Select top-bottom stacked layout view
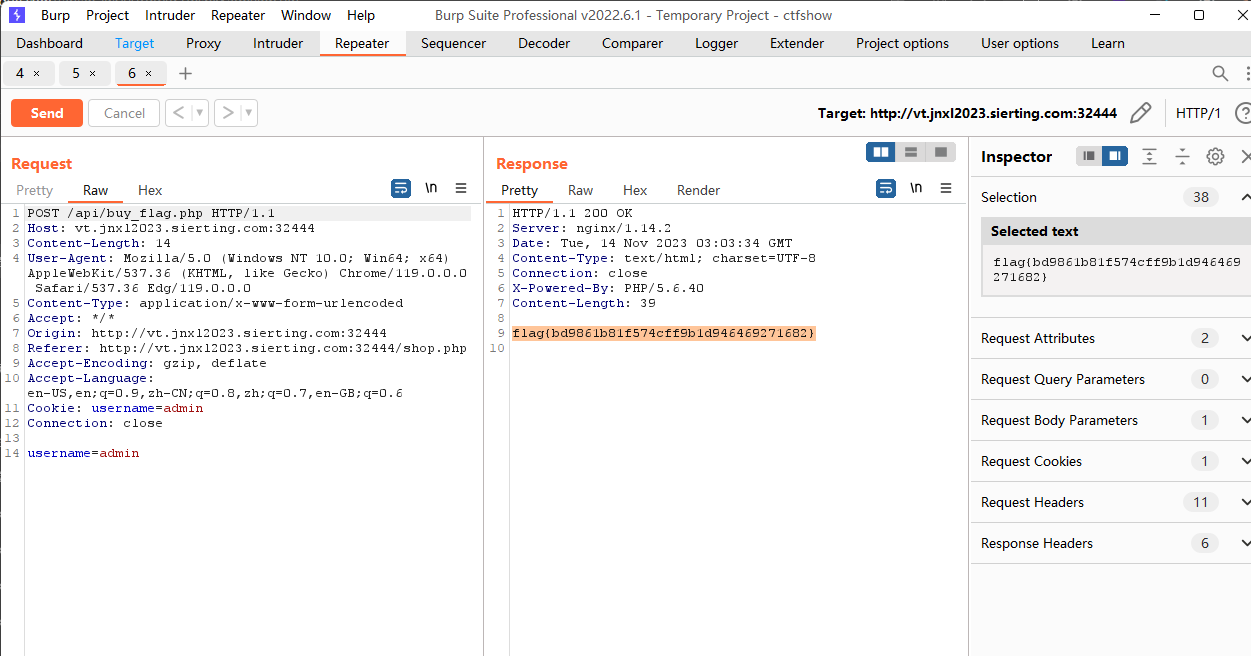Viewport: 1251px width, 656px height. pos(911,152)
